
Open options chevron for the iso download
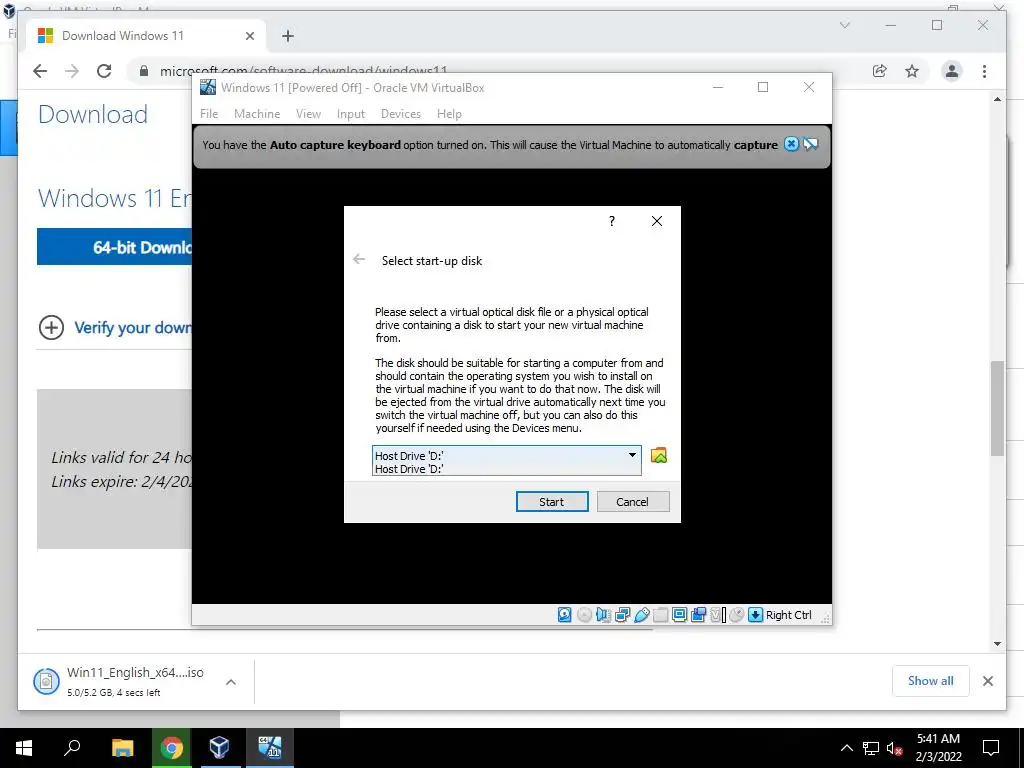231,682
